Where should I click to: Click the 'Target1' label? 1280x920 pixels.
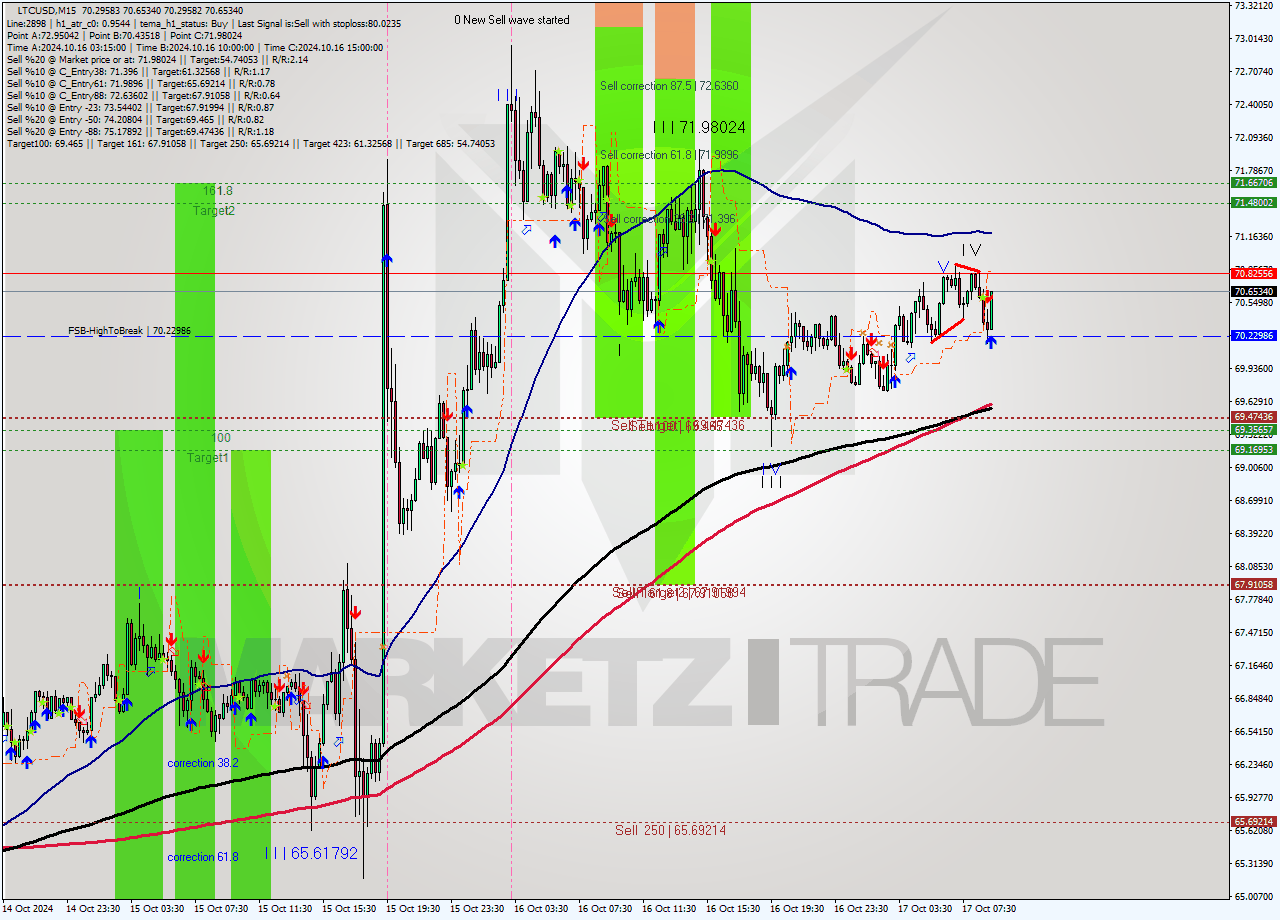pos(208,457)
